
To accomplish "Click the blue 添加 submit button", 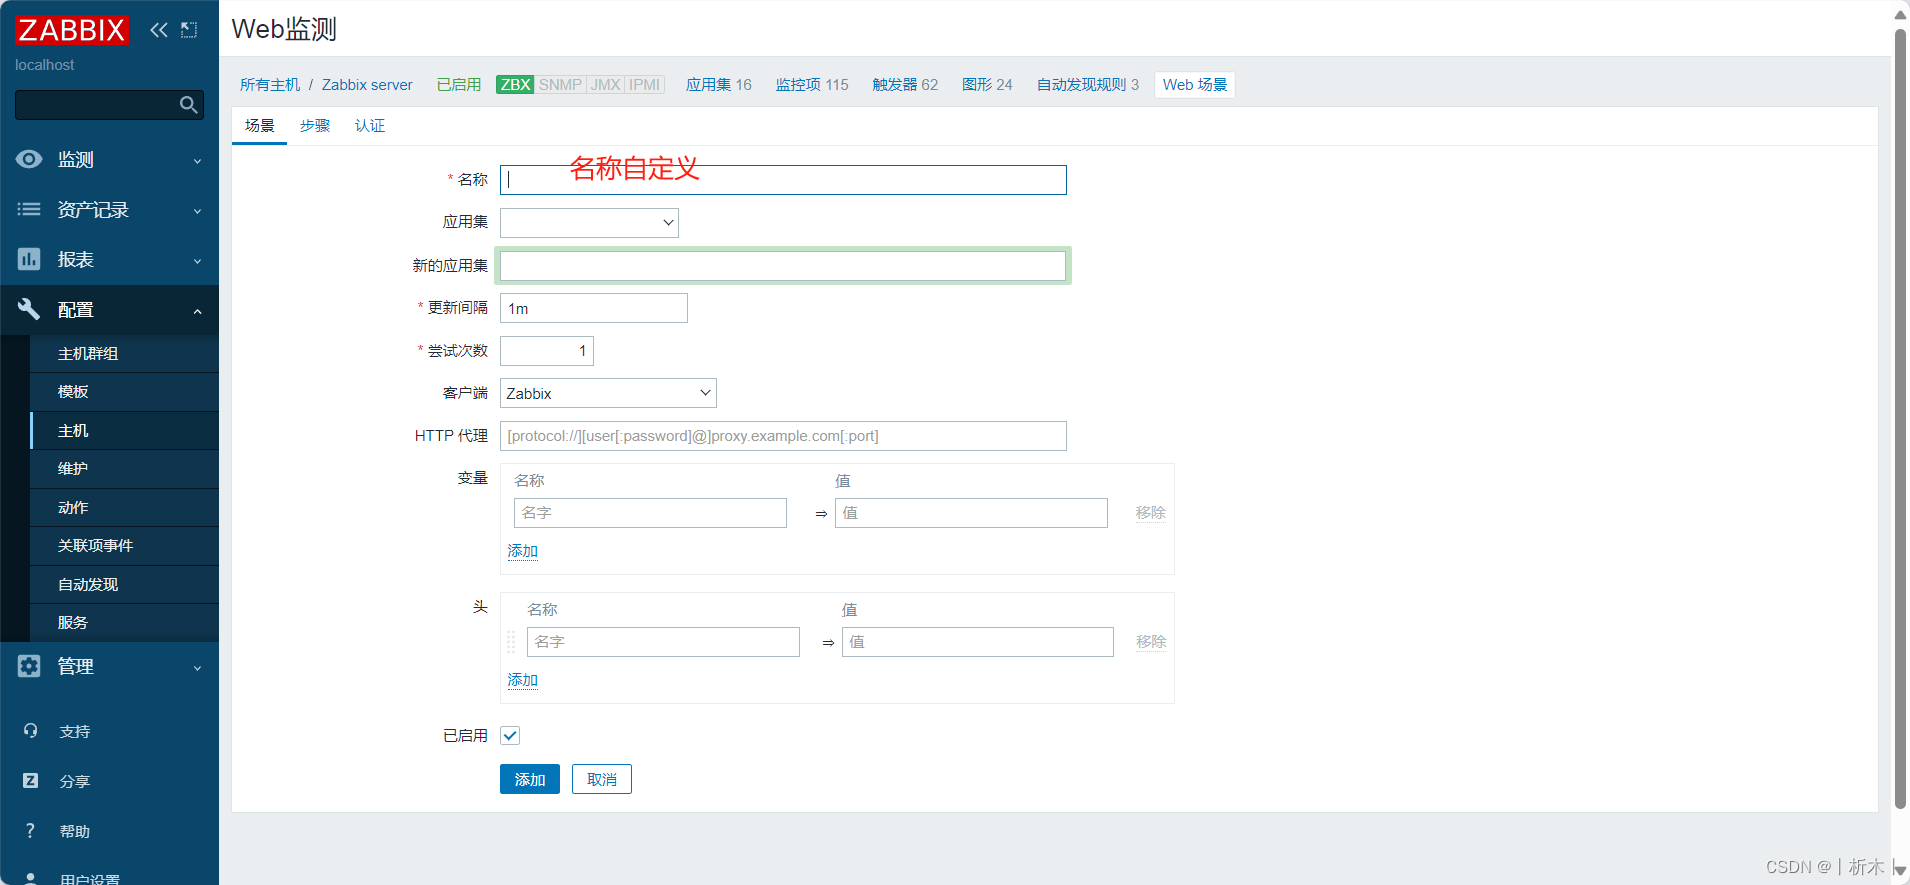I will pyautogui.click(x=530, y=779).
